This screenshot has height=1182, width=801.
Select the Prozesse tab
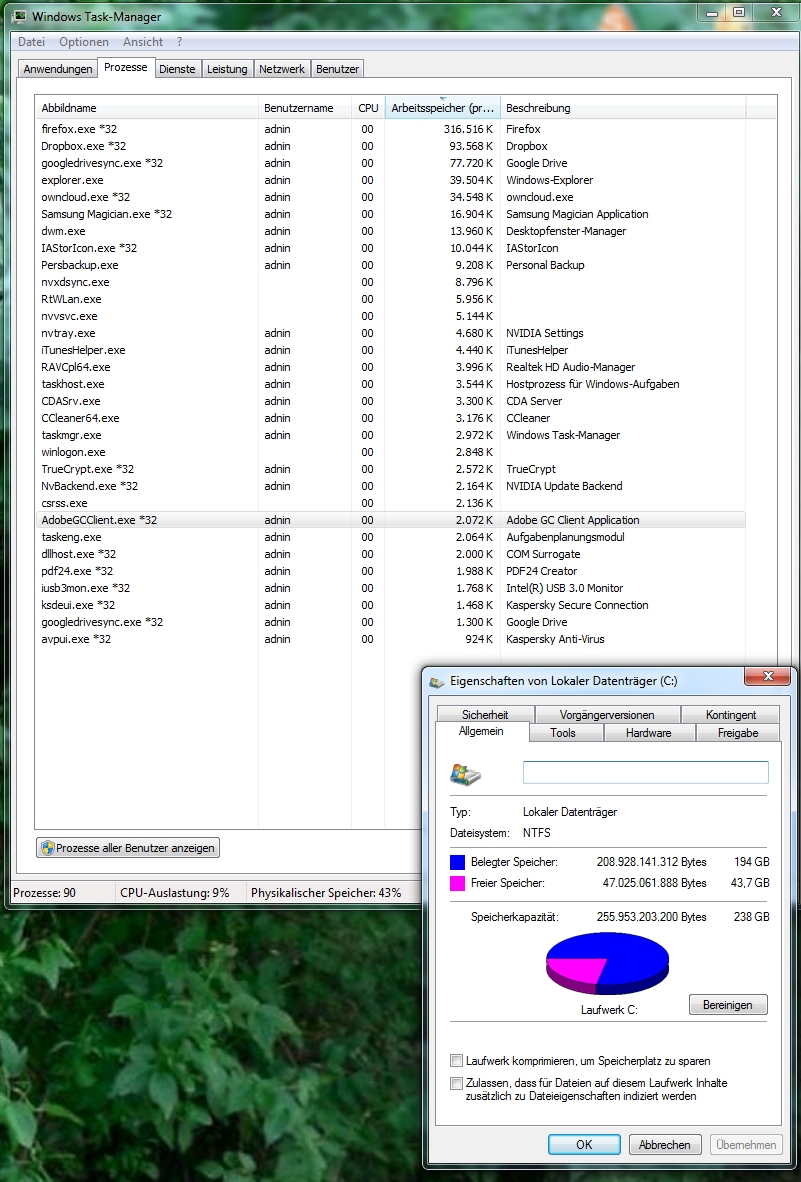point(126,67)
